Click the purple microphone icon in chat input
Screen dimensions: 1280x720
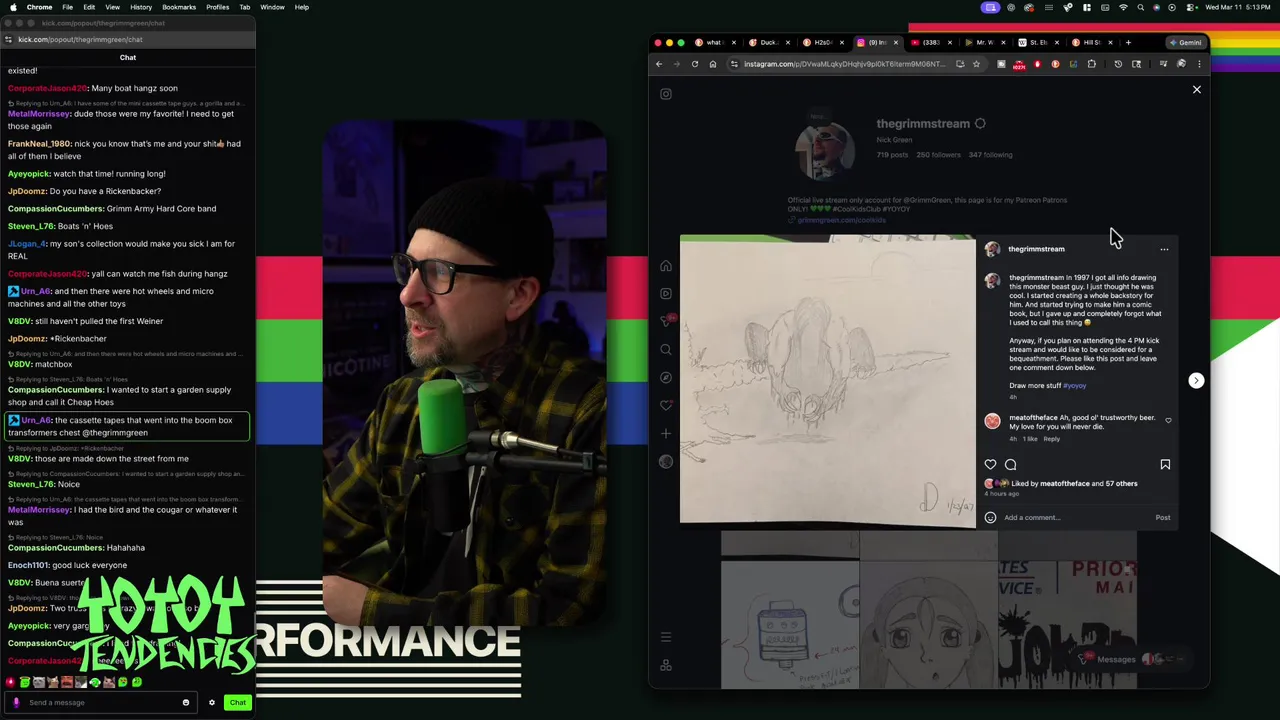pyautogui.click(x=17, y=702)
